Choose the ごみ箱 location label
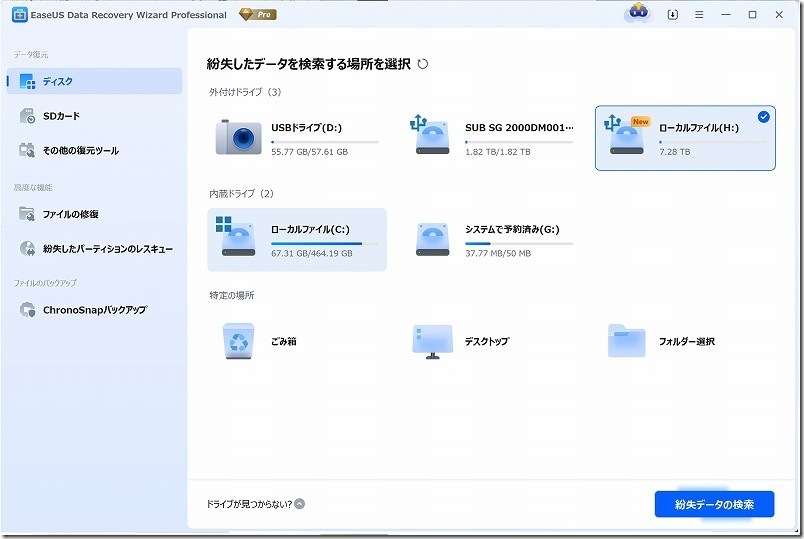This screenshot has height=539, width=804. 284,342
